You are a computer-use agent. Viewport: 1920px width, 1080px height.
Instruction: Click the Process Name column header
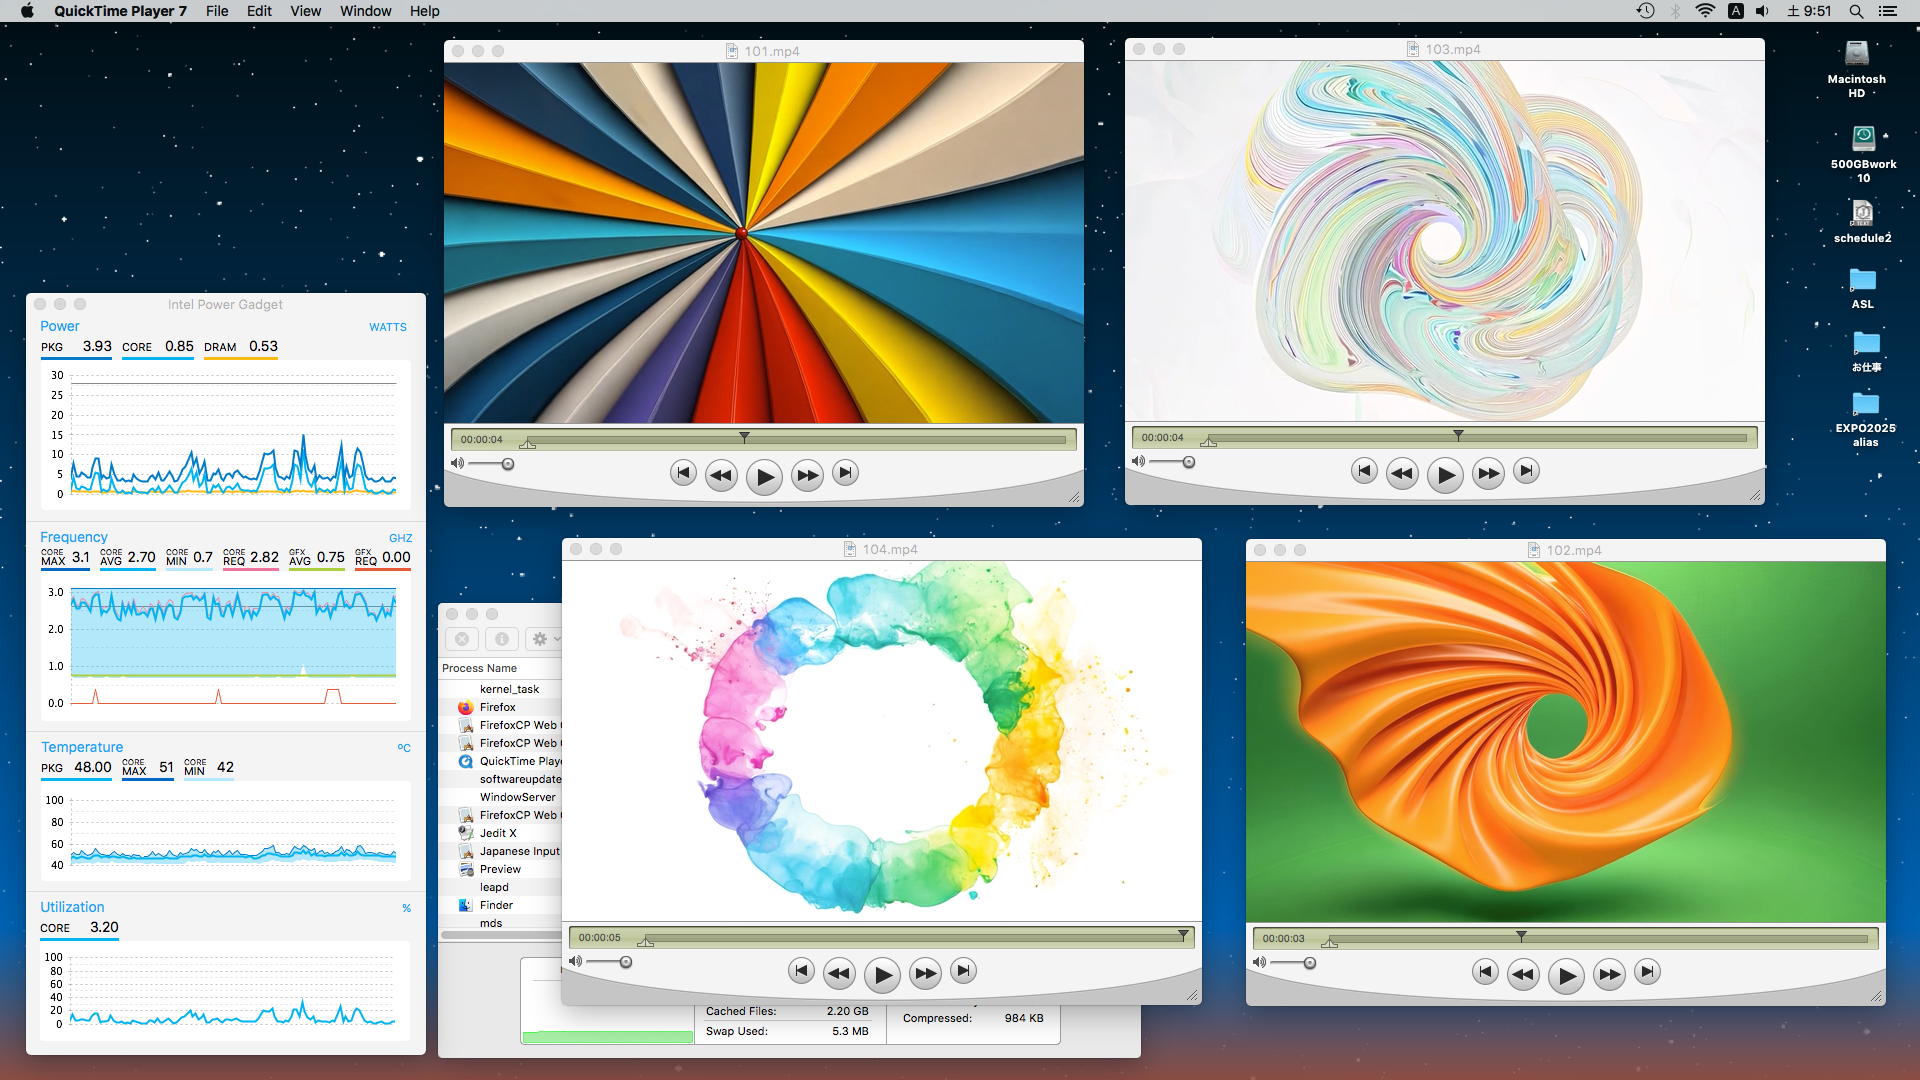click(x=480, y=668)
